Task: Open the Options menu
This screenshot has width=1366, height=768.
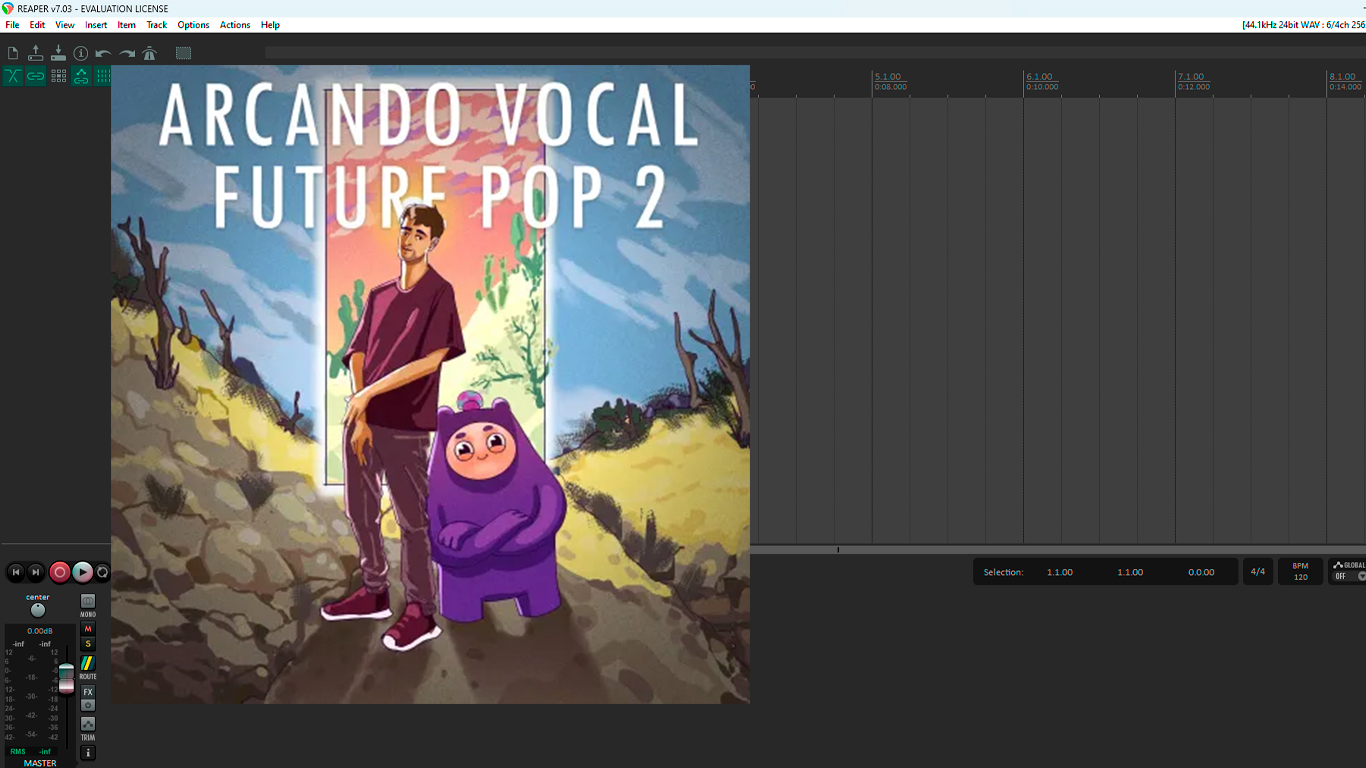Action: coord(194,25)
